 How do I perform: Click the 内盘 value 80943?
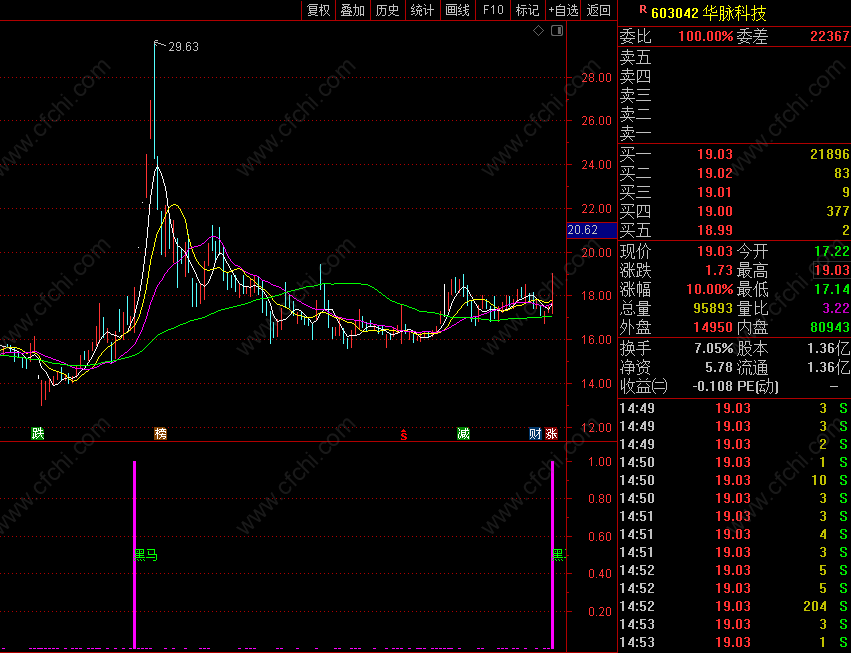tap(830, 327)
